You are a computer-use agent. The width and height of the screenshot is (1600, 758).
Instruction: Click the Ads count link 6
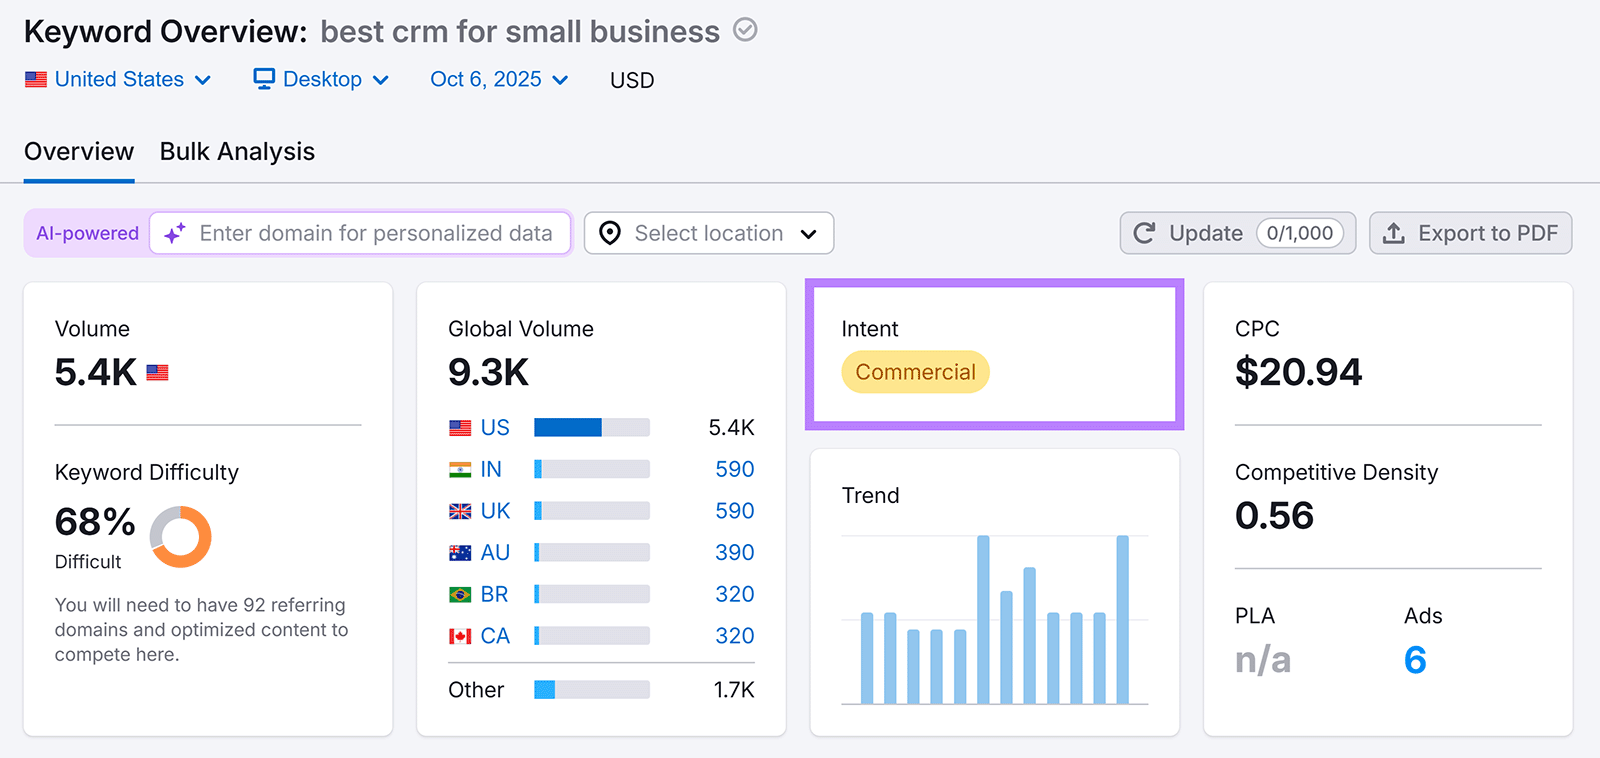(x=1414, y=660)
